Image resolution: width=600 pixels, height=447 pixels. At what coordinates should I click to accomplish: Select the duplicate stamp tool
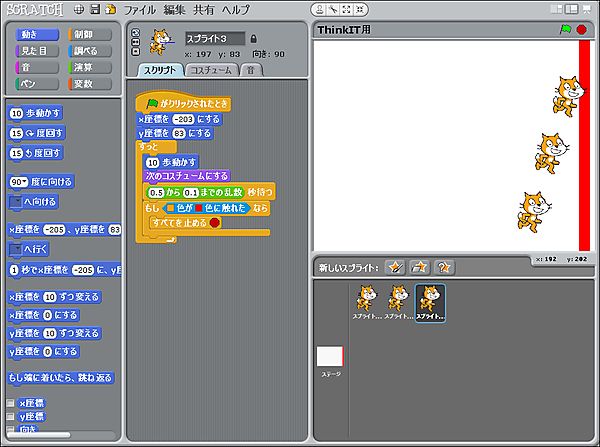[x=320, y=10]
